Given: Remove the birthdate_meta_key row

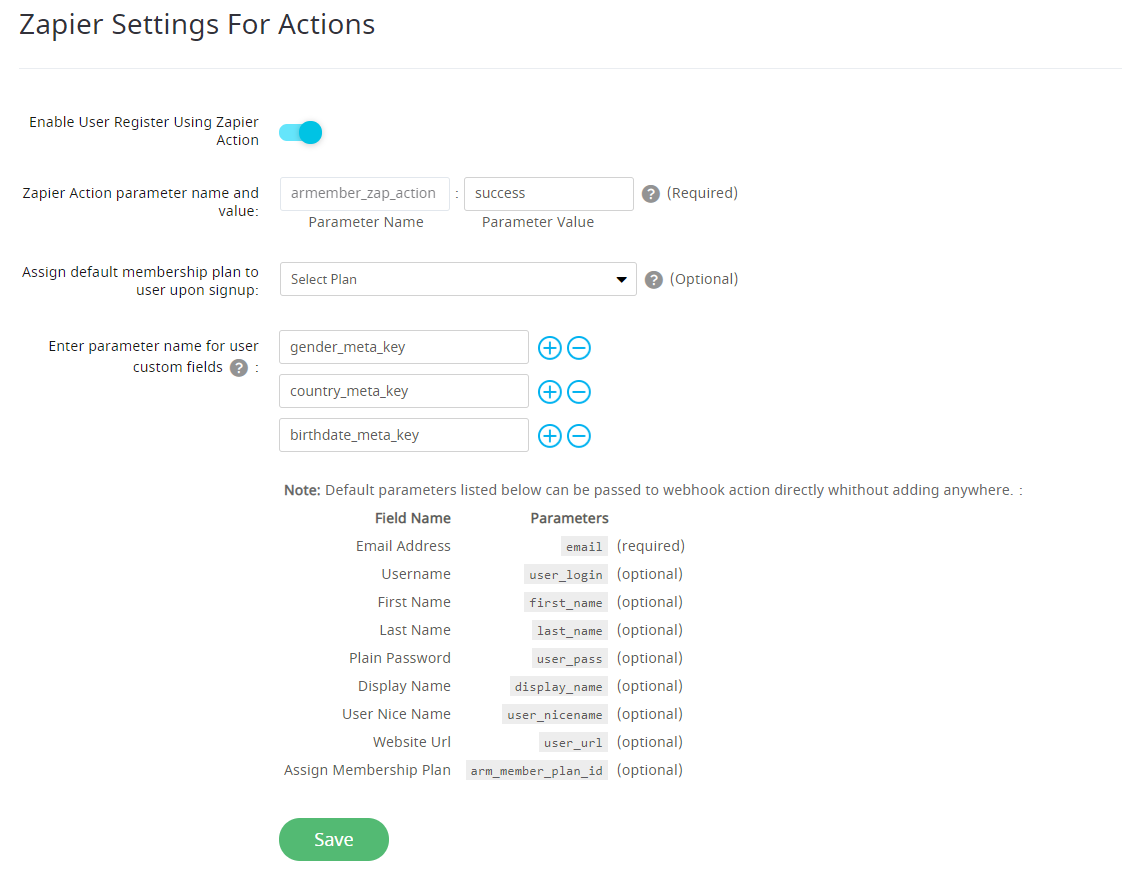Looking at the screenshot, I should pyautogui.click(x=579, y=436).
